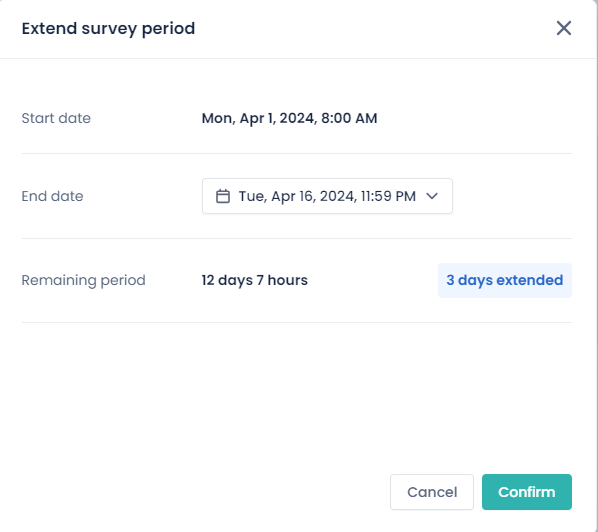Image resolution: width=598 pixels, height=532 pixels.
Task: Click Apr 16 in the End date field
Action: pyautogui.click(x=292, y=196)
